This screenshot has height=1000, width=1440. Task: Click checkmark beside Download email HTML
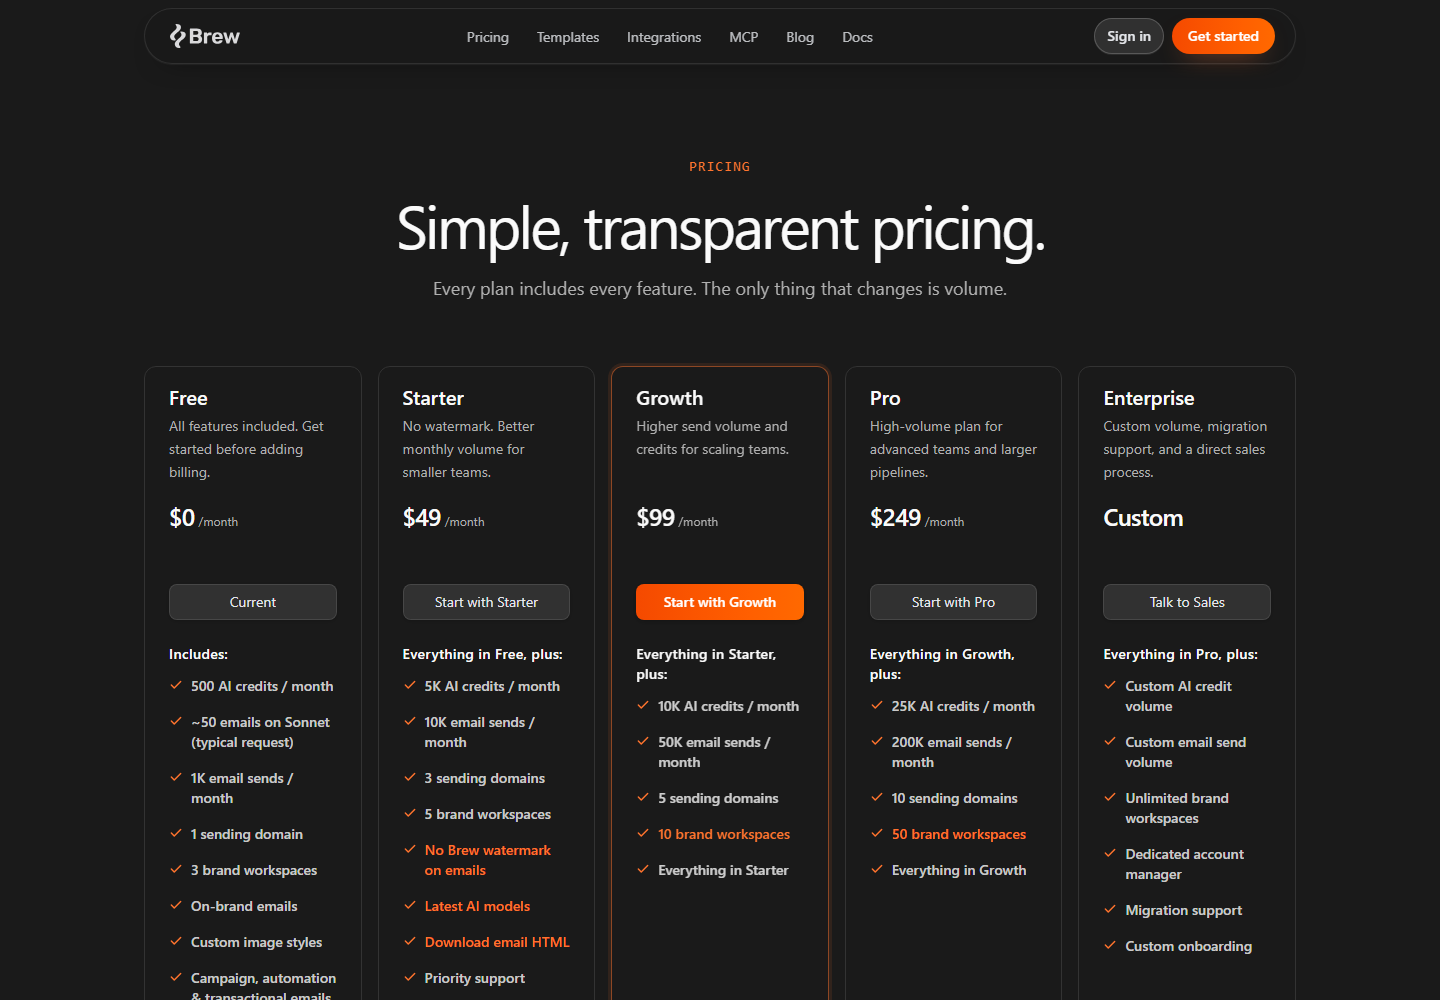point(410,942)
